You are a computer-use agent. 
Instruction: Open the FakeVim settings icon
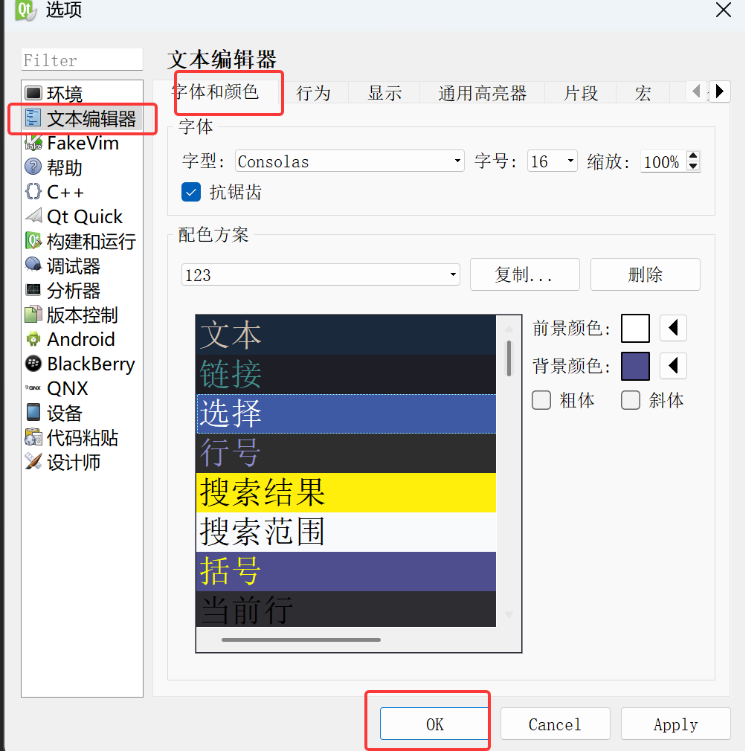coord(33,142)
